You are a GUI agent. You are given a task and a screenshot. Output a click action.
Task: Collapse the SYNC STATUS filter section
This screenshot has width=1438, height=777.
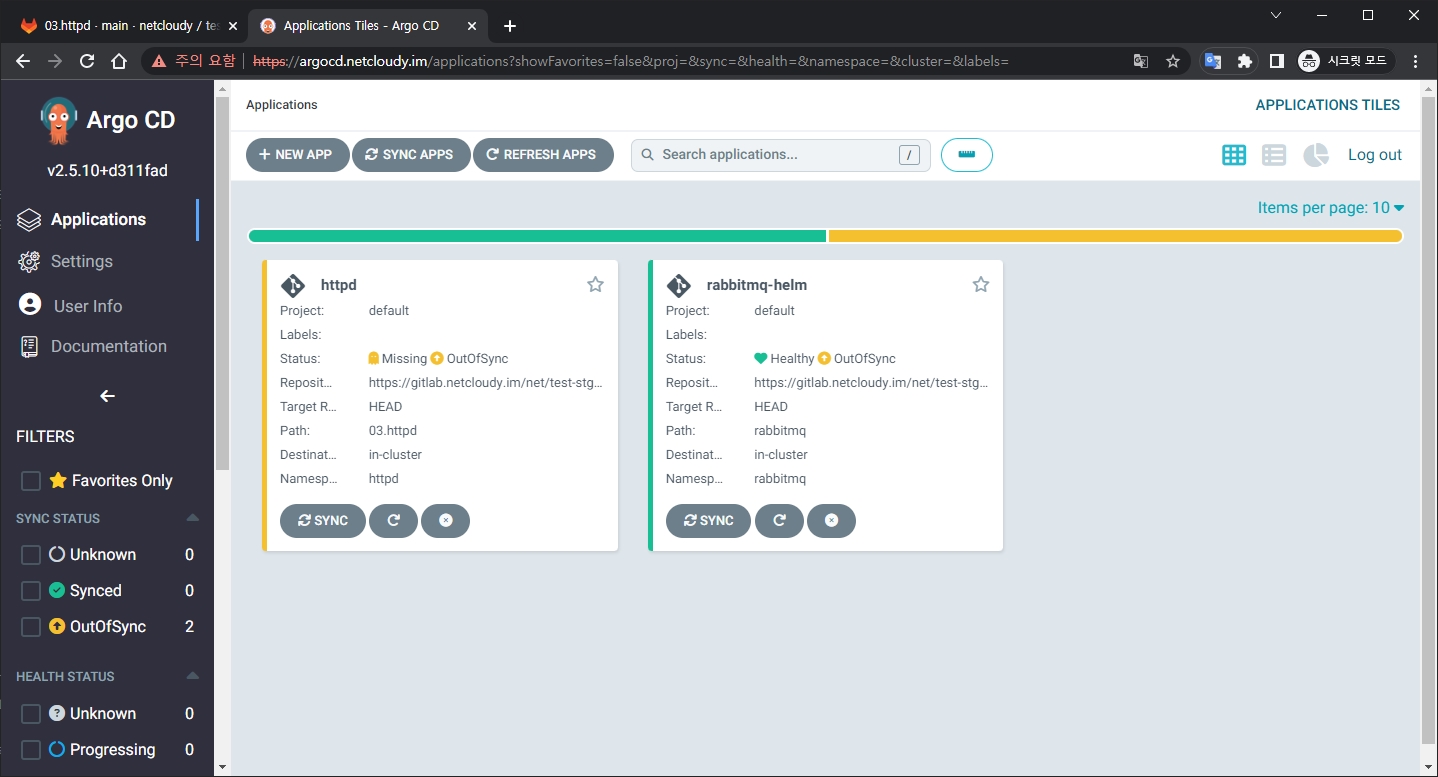(193, 518)
